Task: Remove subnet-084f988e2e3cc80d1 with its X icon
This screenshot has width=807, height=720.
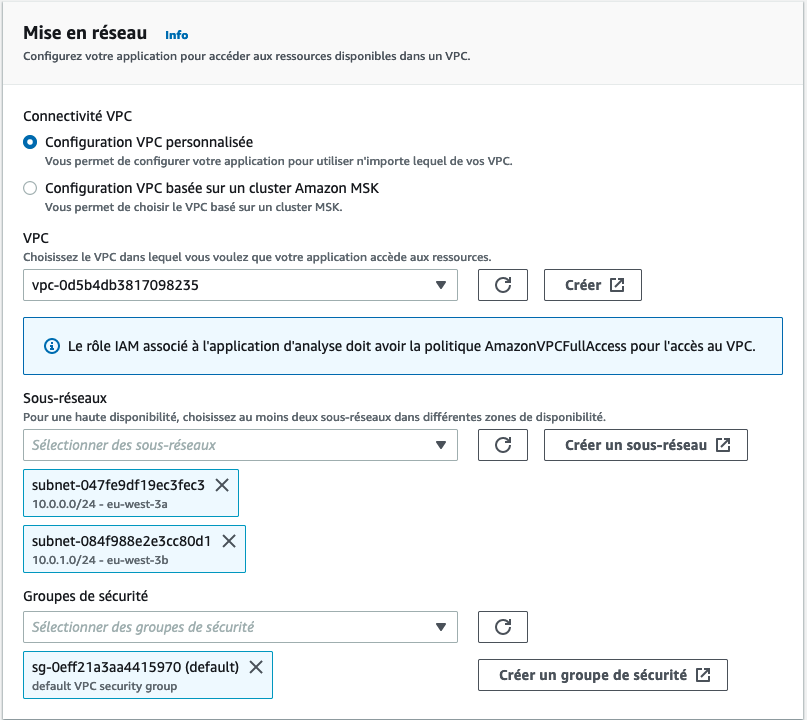Action: click(x=227, y=540)
